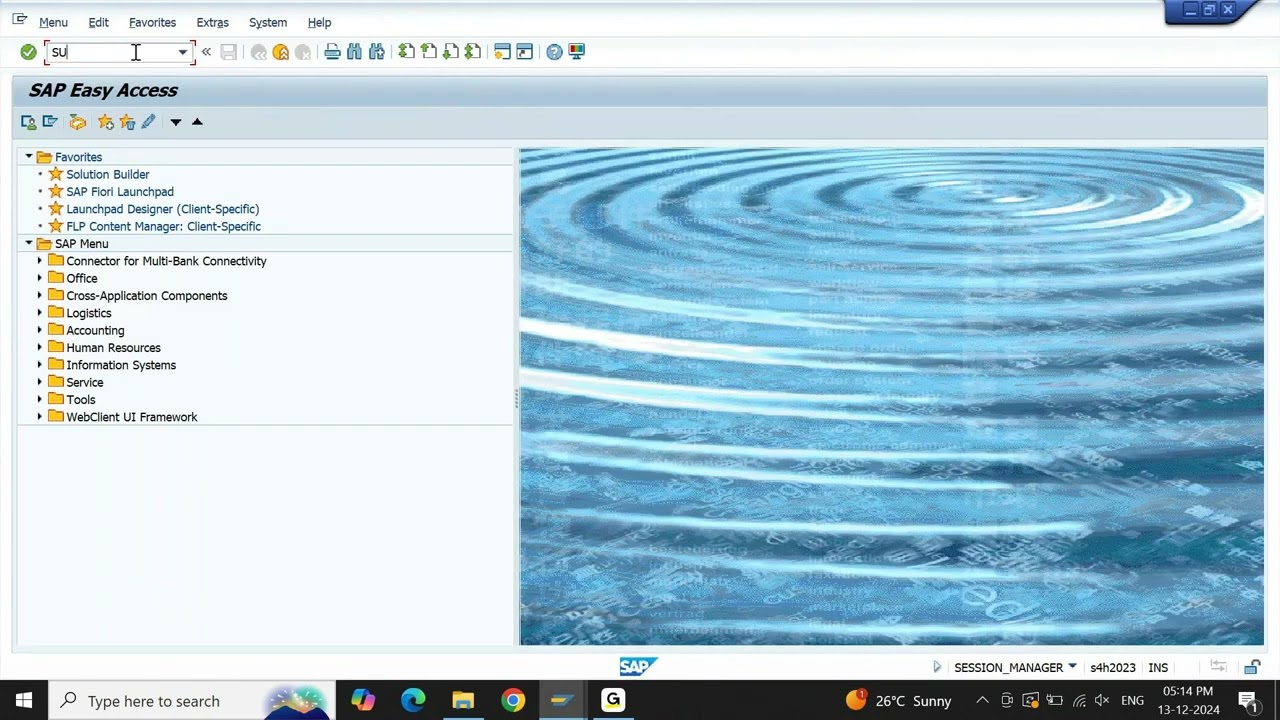Viewport: 1280px width, 720px height.
Task: Click the SAP Menu icon
Action: coord(50,122)
